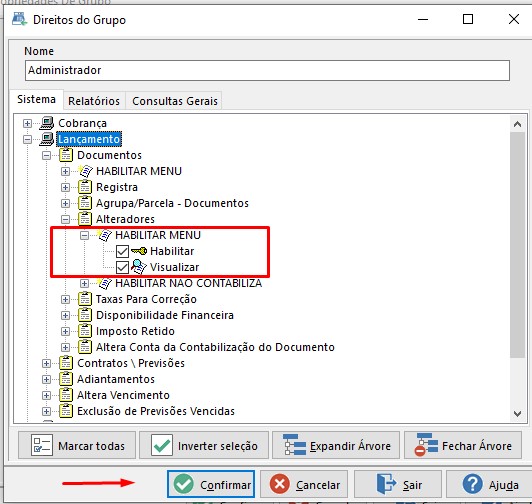This screenshot has height=504, width=532.
Task: Switch to the Sistema tab
Action: (36, 99)
